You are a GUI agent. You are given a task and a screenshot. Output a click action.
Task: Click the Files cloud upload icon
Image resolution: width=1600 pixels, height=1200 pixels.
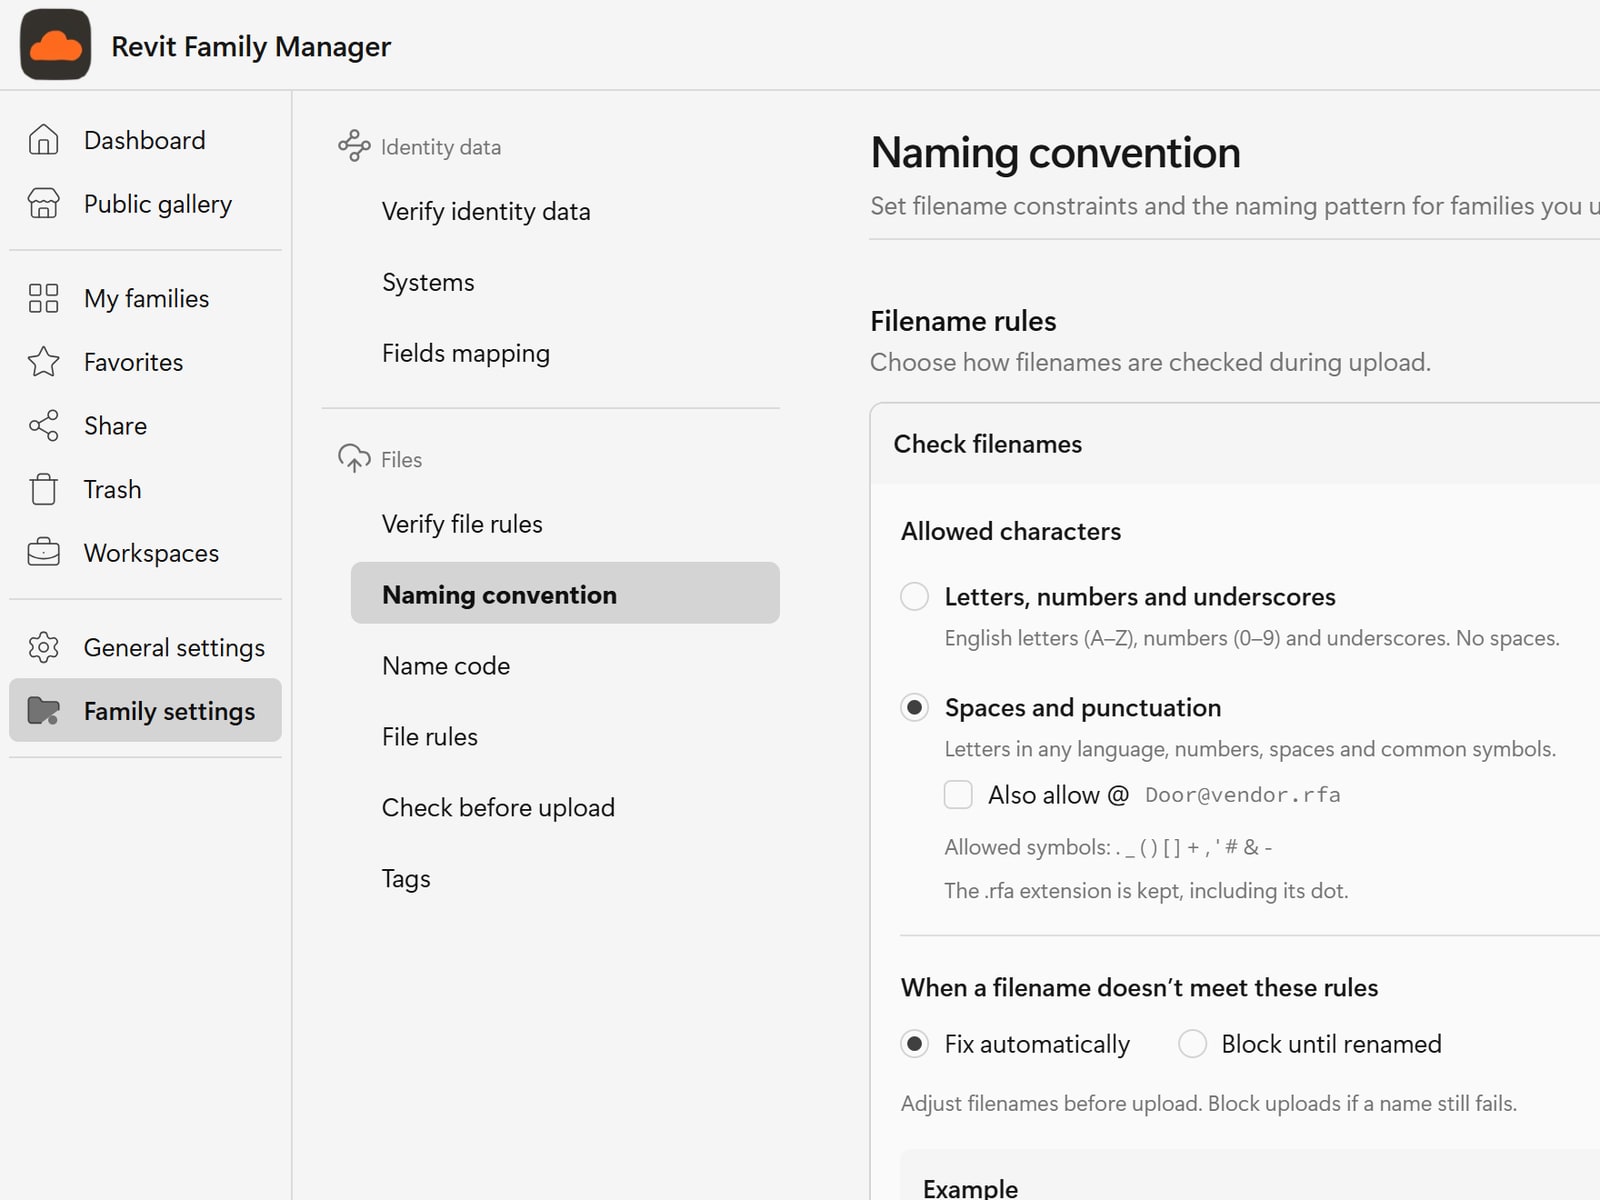354,458
